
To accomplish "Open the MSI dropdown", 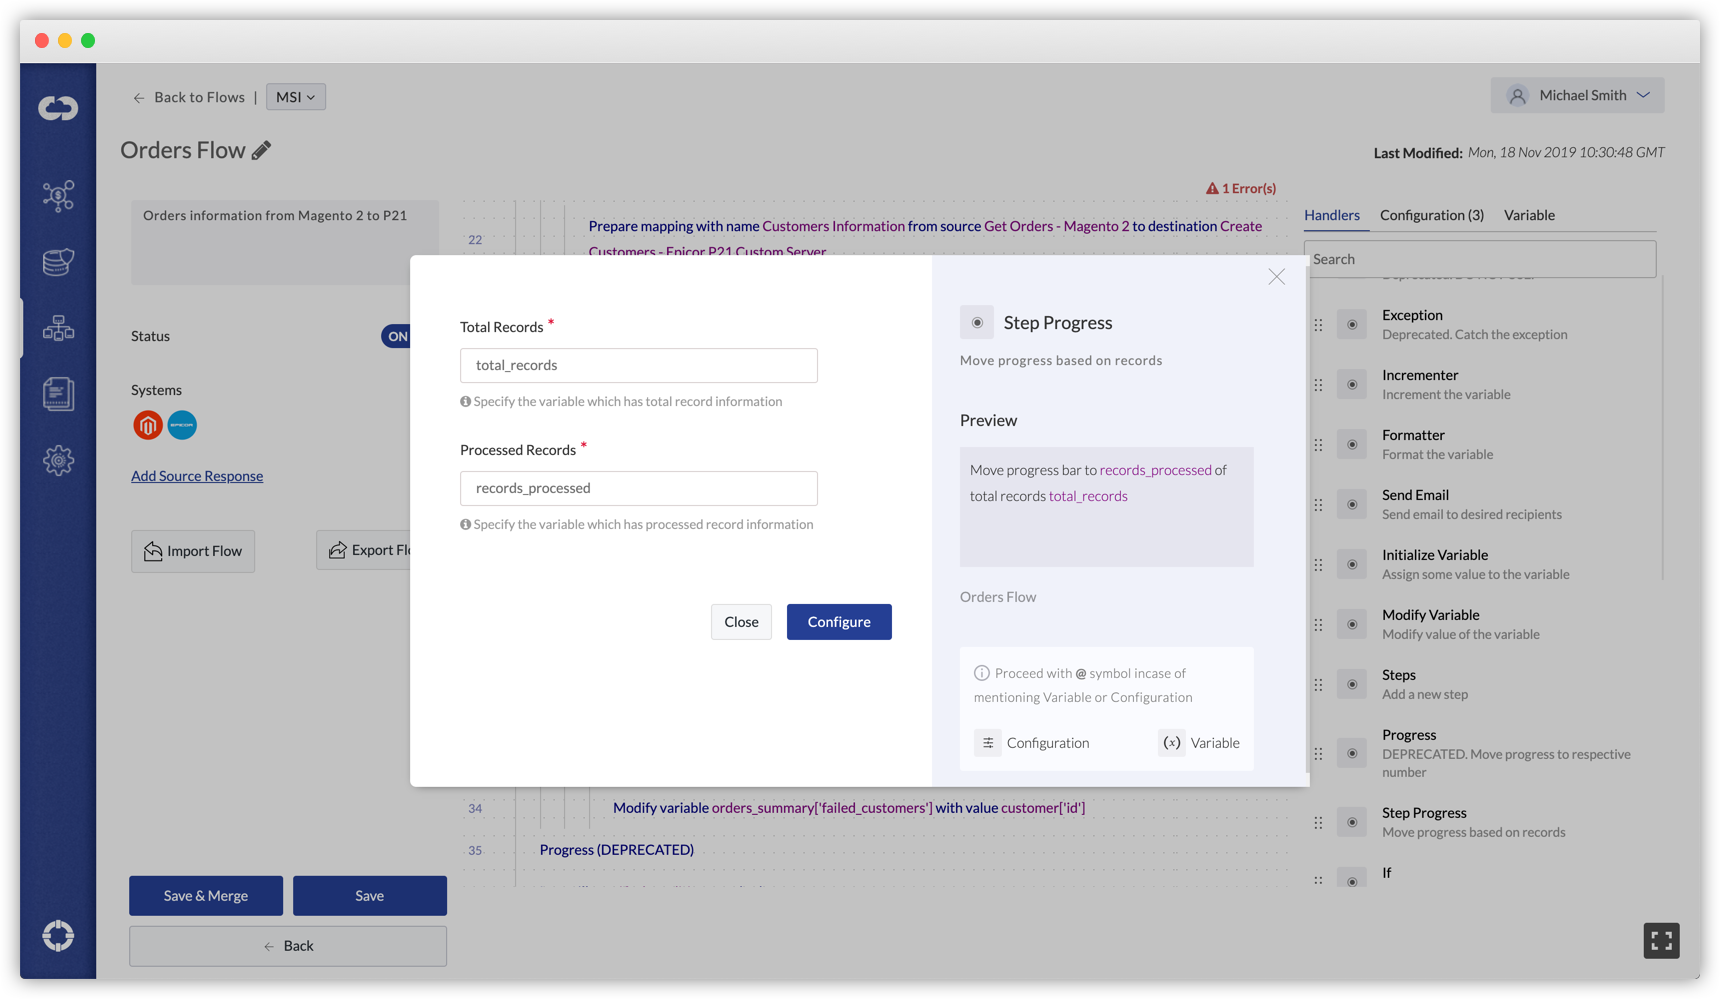I will point(296,97).
